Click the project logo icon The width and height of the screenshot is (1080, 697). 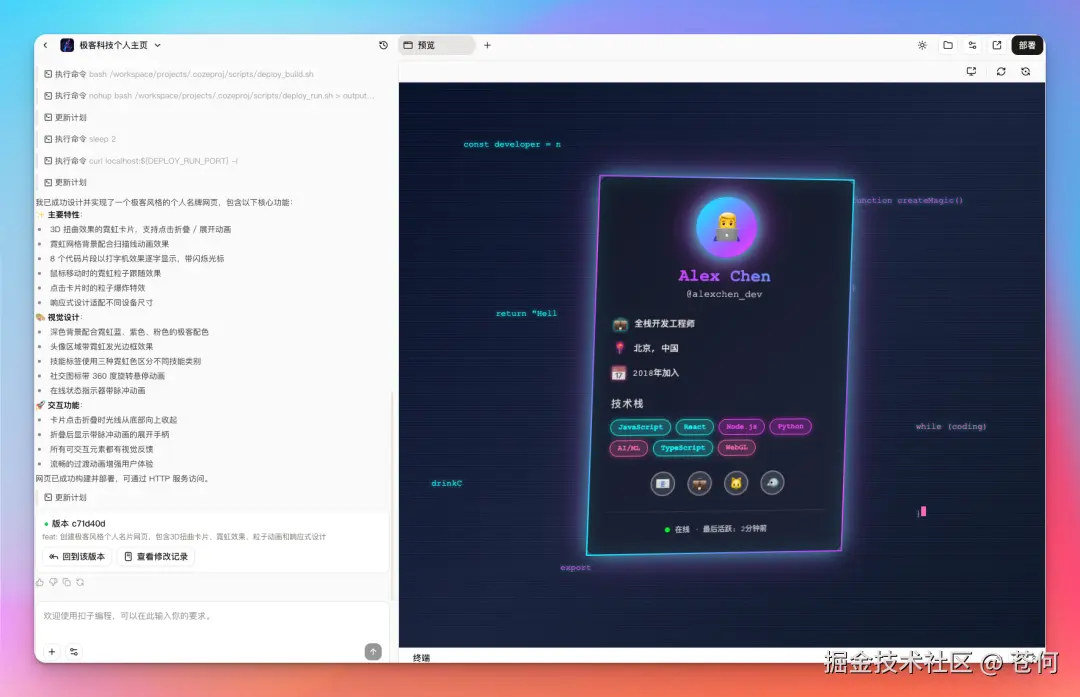[67, 45]
